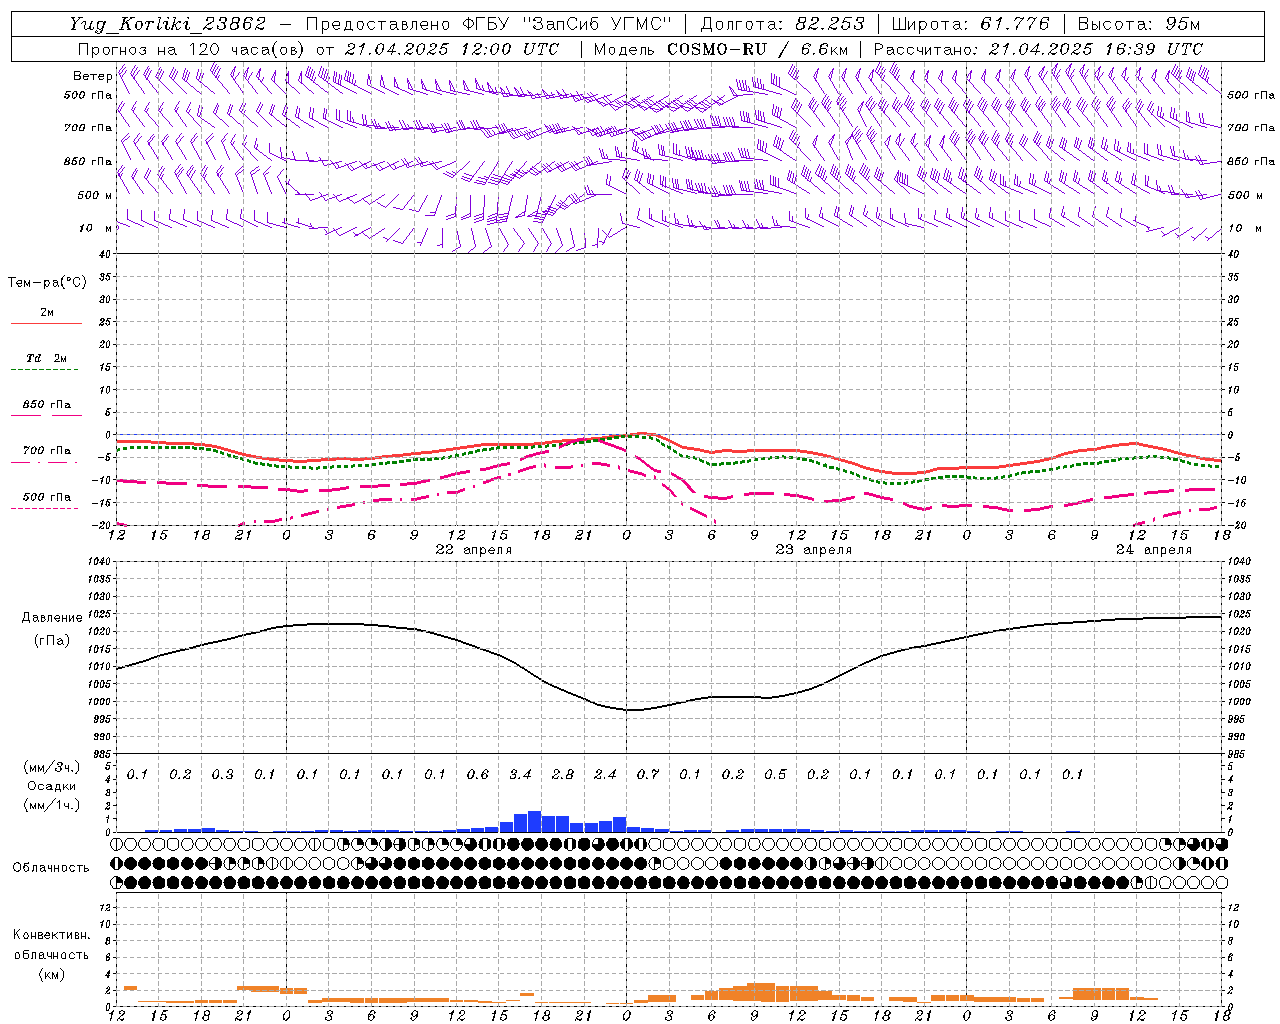Click the '700 гПа' temperature legend entry
Screen dimensions: 1280x1024
click(46, 451)
